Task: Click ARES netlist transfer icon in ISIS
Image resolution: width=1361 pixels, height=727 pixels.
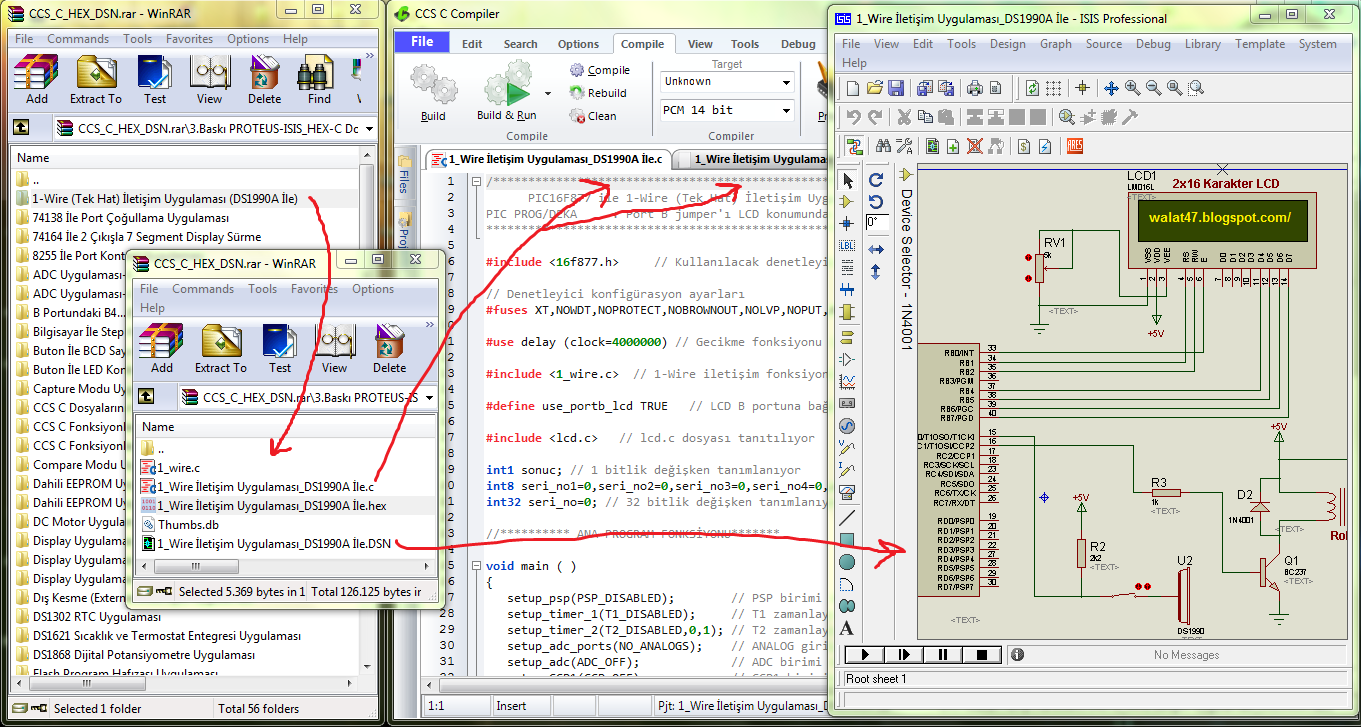Action: click(x=1075, y=146)
